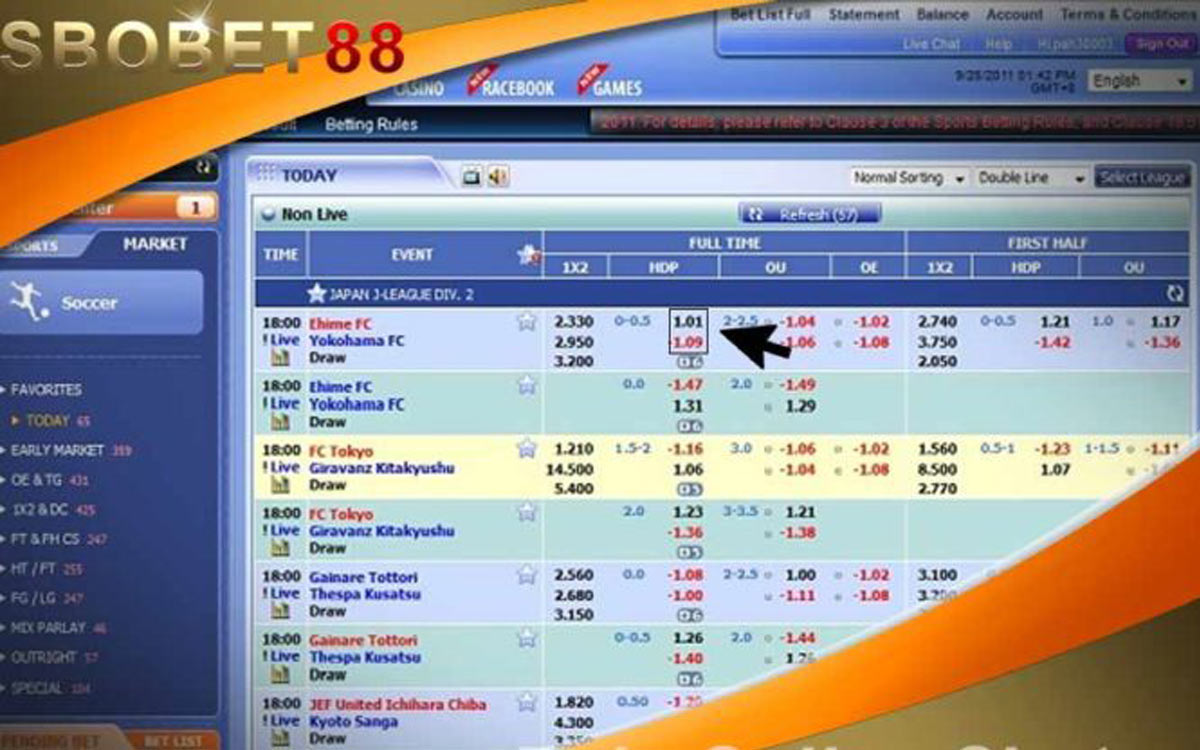Open the Double Line dropdown
The height and width of the screenshot is (750, 1200).
click(x=1032, y=178)
